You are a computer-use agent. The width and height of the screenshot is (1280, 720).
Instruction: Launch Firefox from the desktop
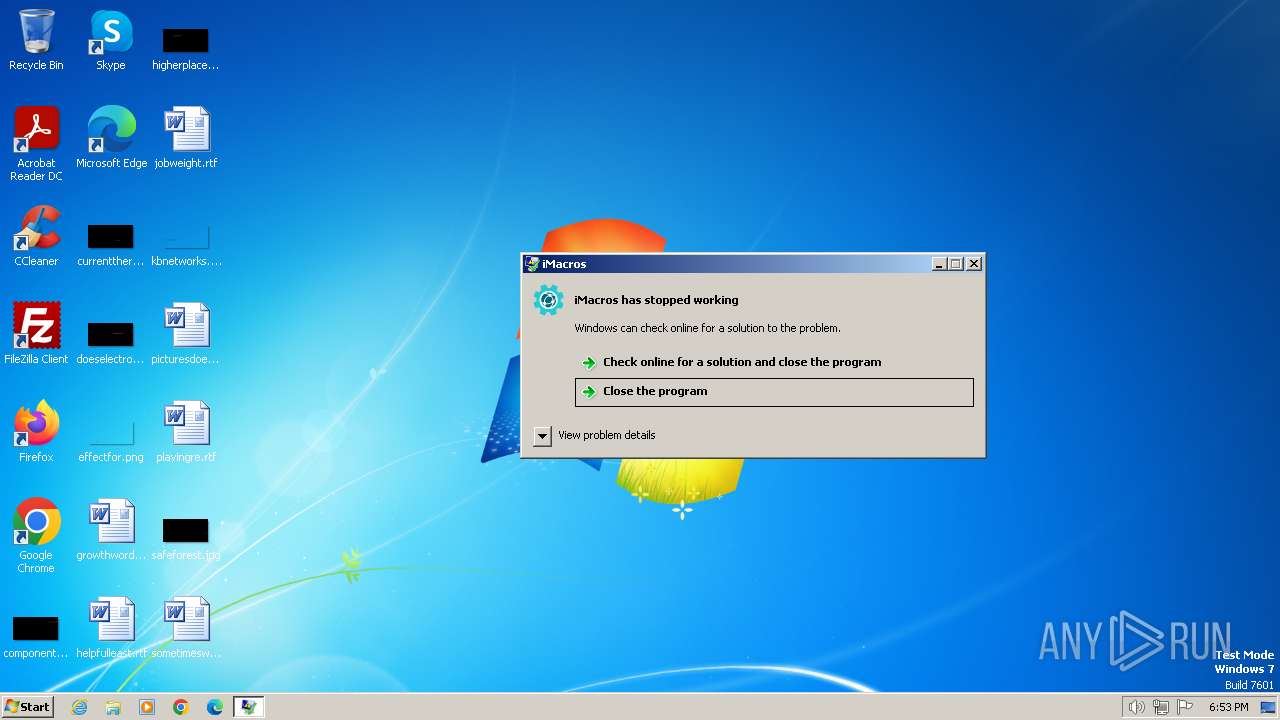coord(36,431)
